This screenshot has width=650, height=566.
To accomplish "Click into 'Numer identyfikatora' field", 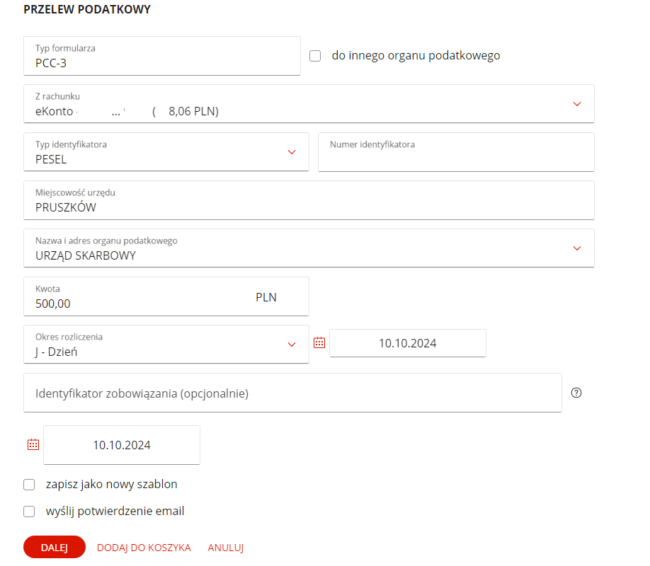I will tap(456, 153).
